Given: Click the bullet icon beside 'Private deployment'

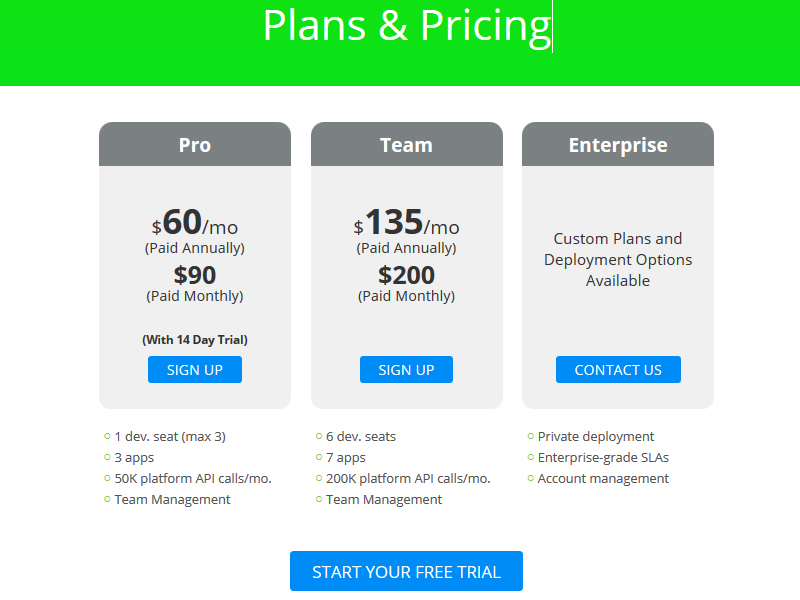Looking at the screenshot, I should pyautogui.click(x=530, y=436).
